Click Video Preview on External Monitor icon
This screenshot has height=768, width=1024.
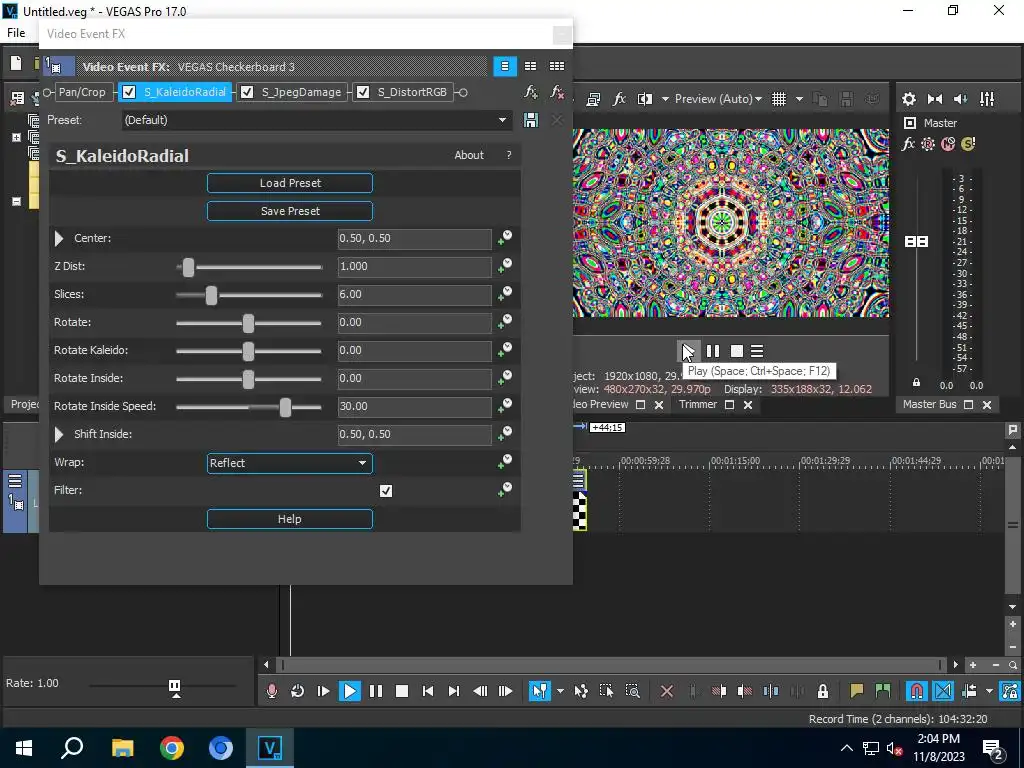click(593, 99)
